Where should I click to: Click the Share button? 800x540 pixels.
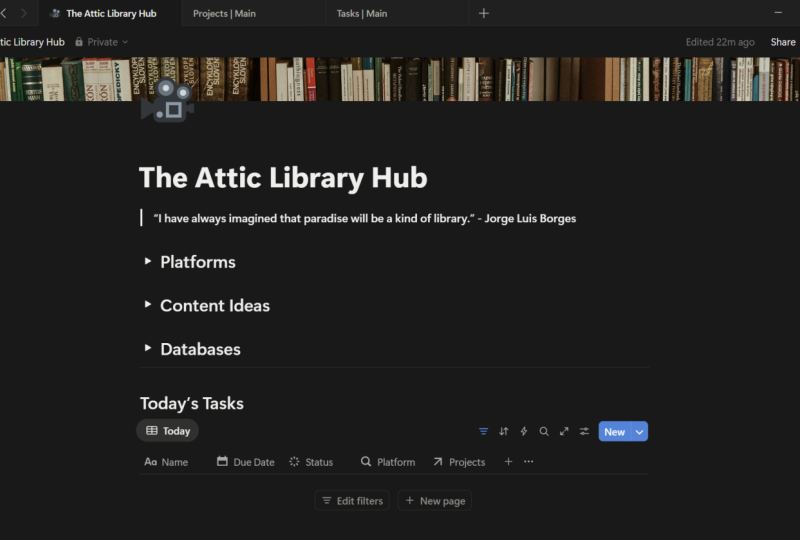pyautogui.click(x=783, y=42)
